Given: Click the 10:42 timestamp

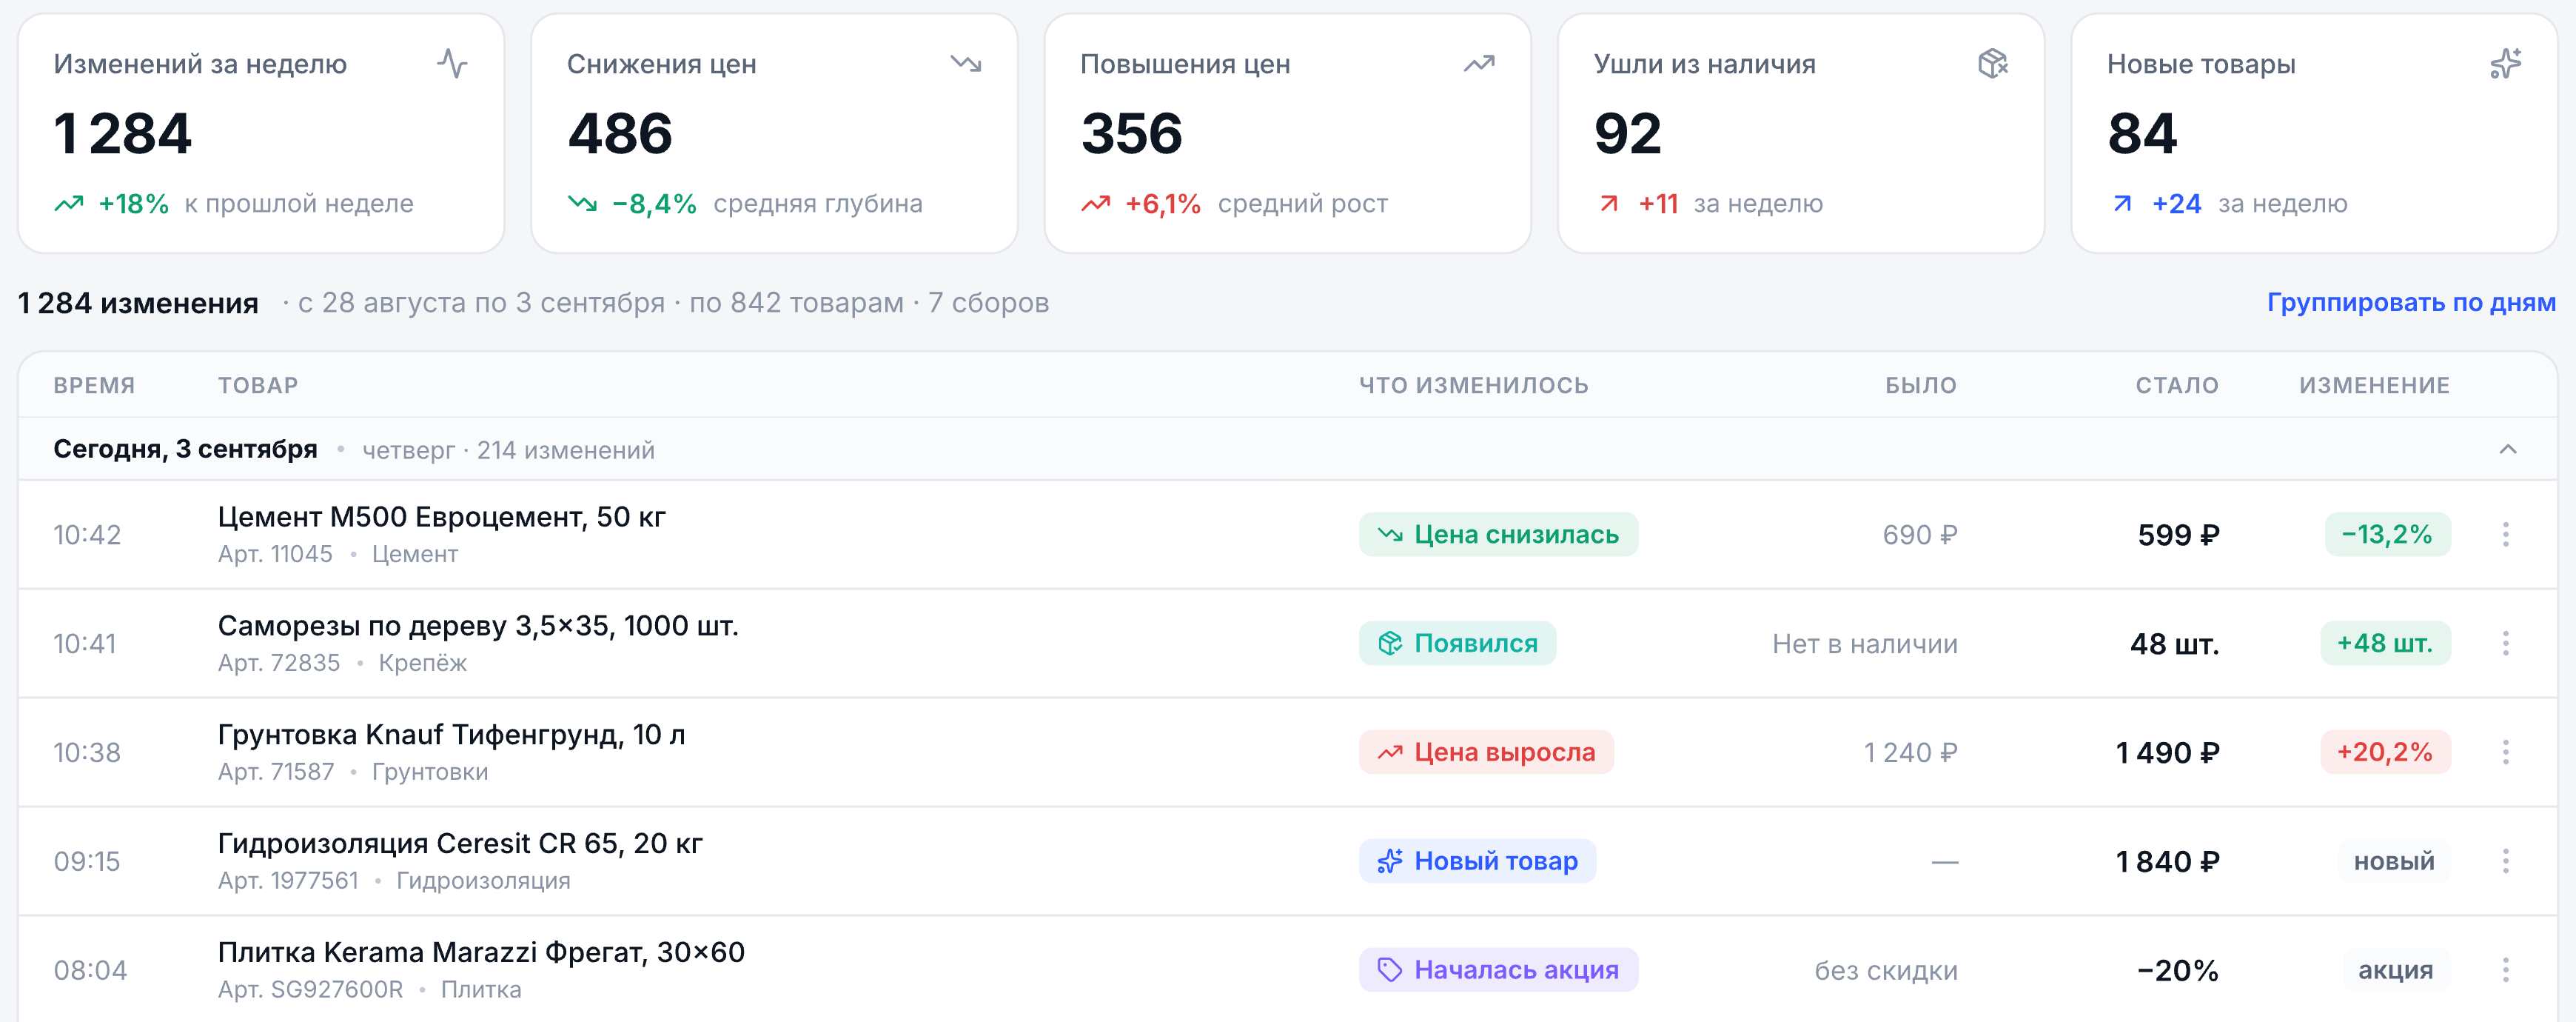Looking at the screenshot, I should (87, 535).
